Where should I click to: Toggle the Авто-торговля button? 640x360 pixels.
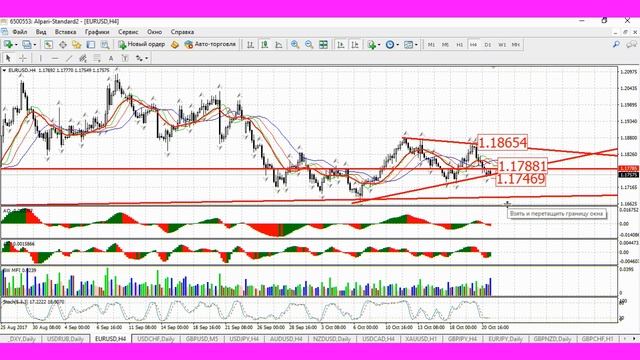click(210, 44)
